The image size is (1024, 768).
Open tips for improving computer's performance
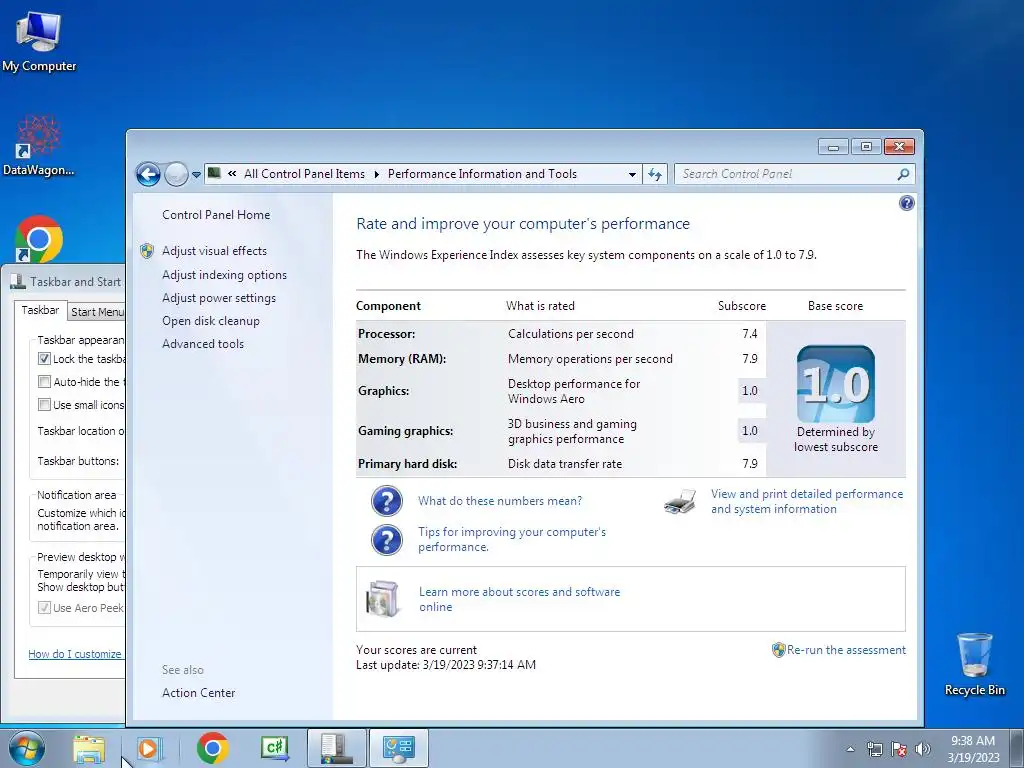[512, 539]
